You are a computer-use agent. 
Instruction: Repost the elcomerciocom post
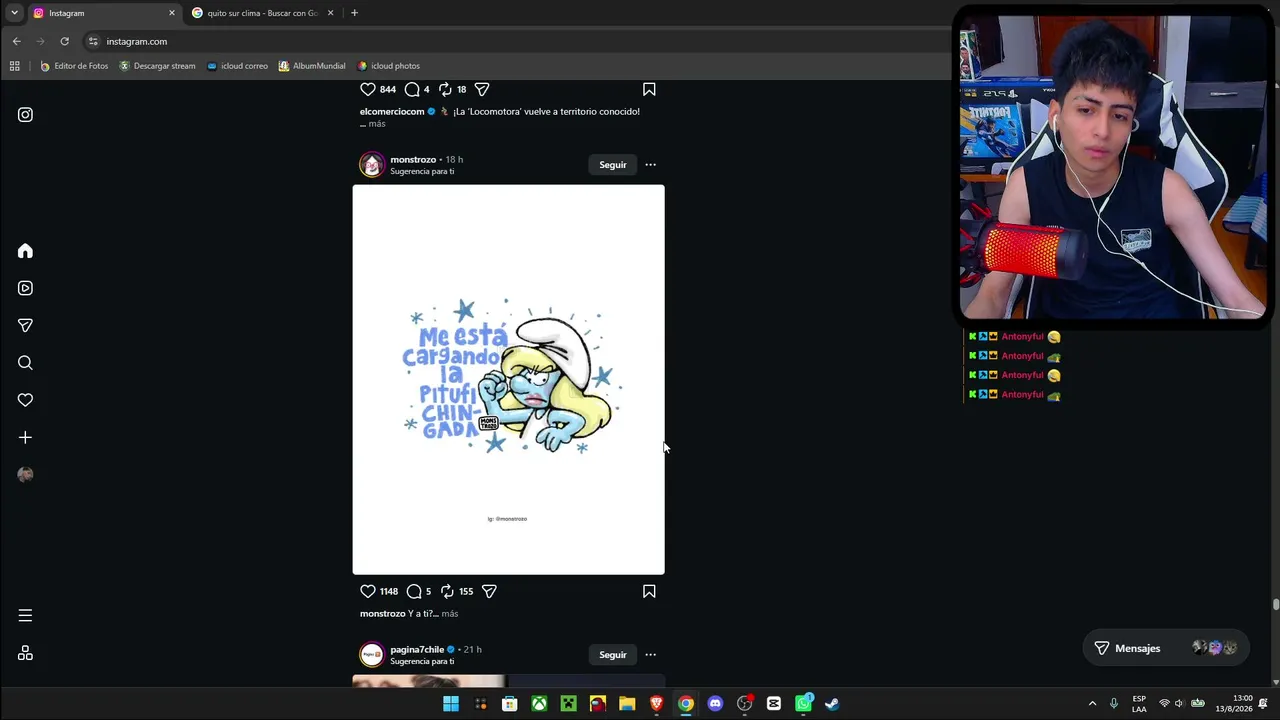[x=445, y=89]
